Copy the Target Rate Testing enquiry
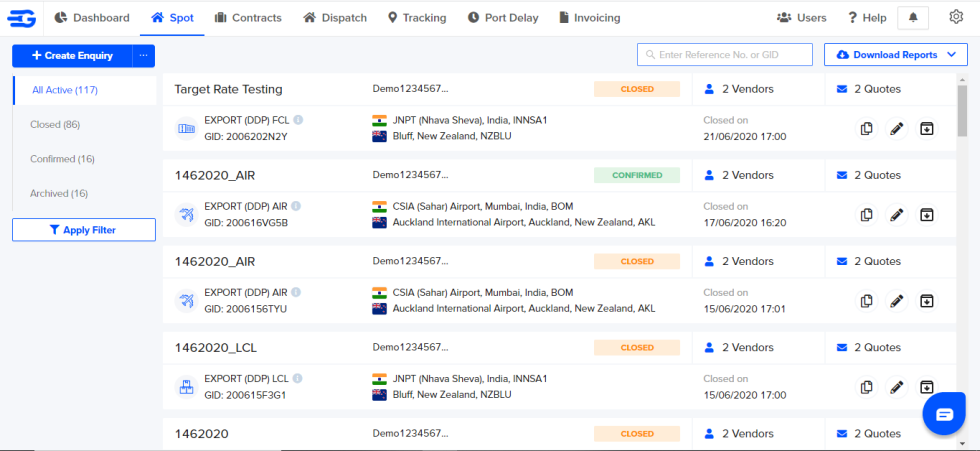 tap(867, 129)
